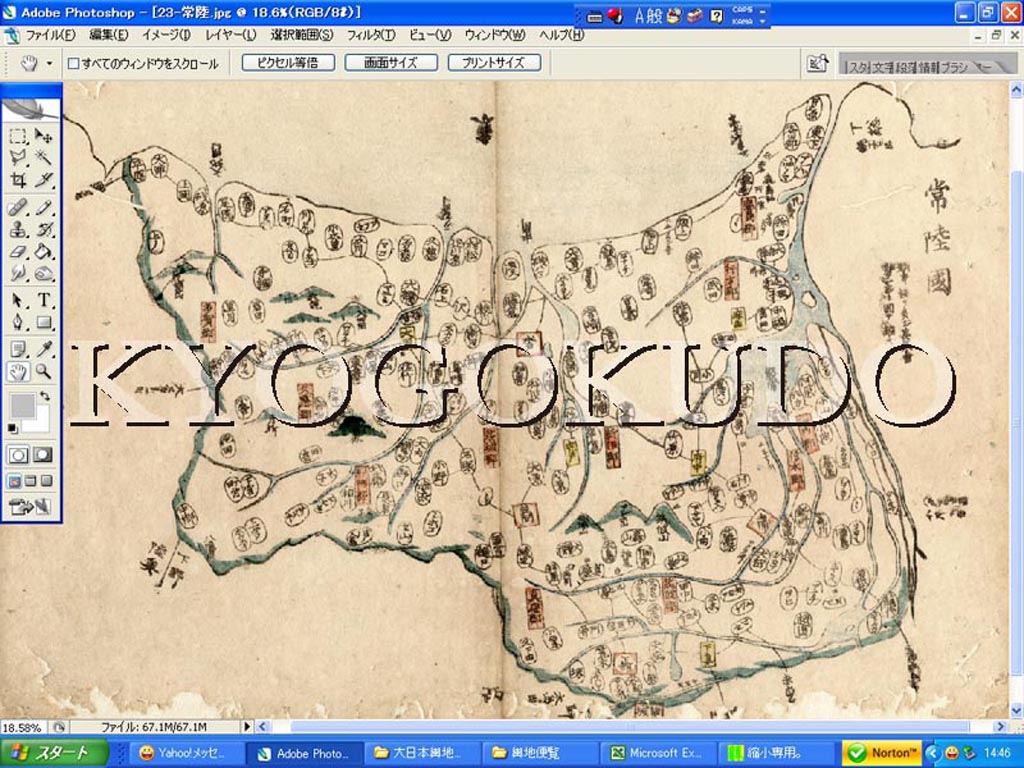Click the 画面サイズ button

[391, 63]
